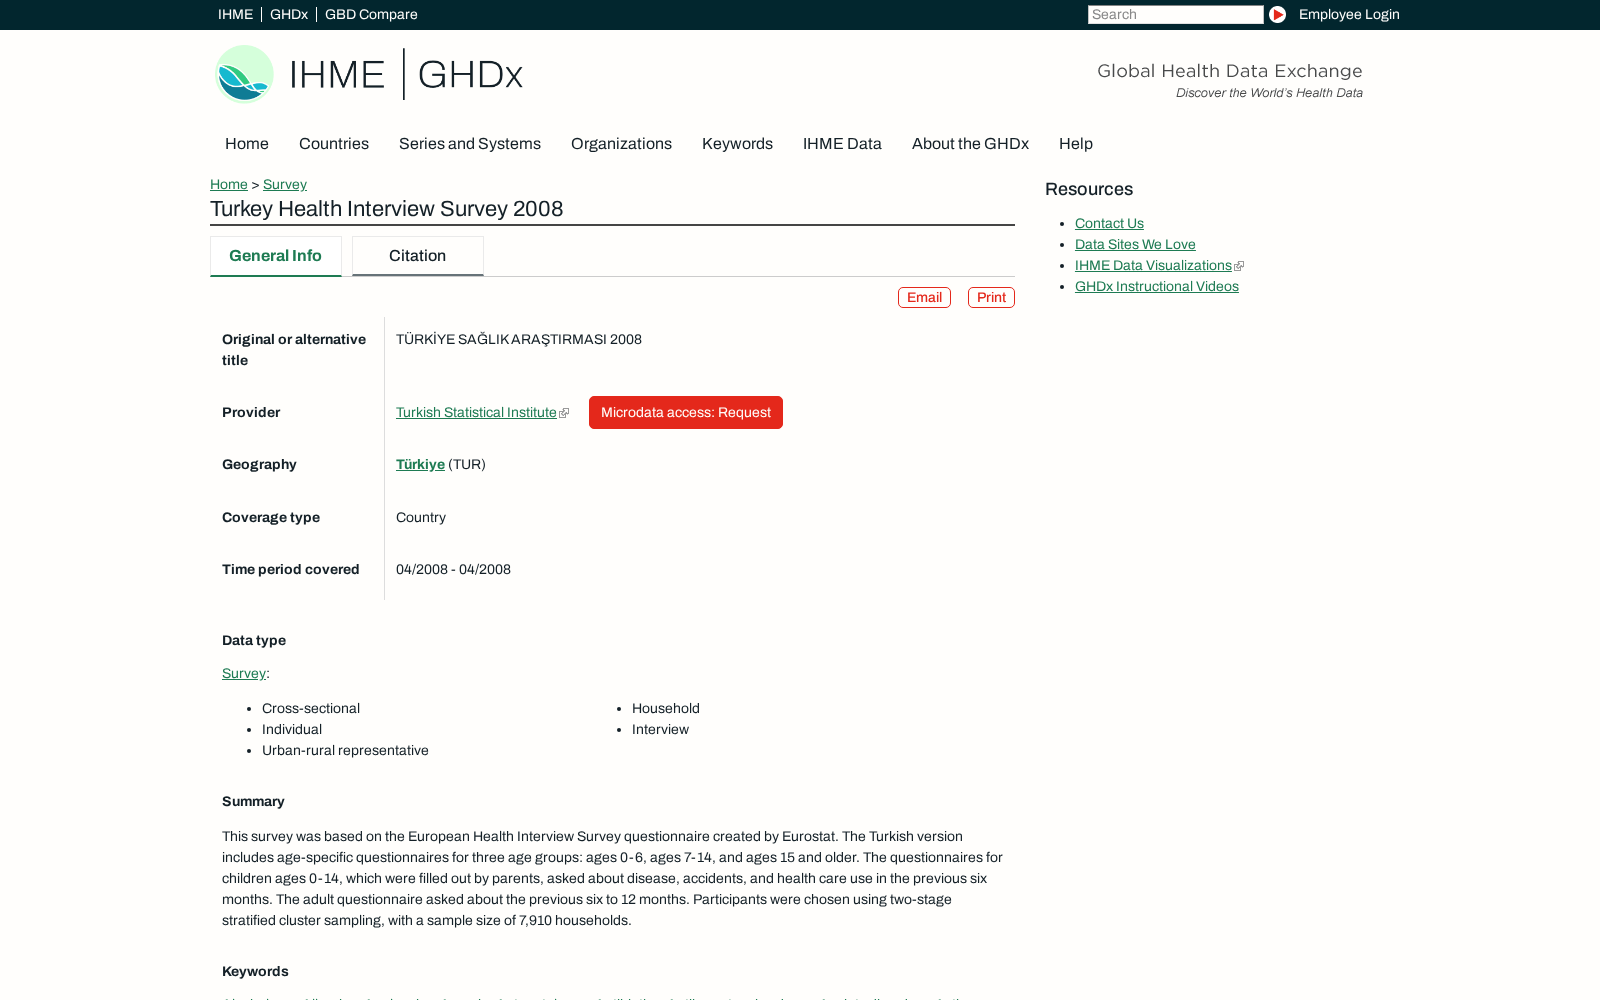
Task: Open the Help menu item
Action: click(1076, 144)
